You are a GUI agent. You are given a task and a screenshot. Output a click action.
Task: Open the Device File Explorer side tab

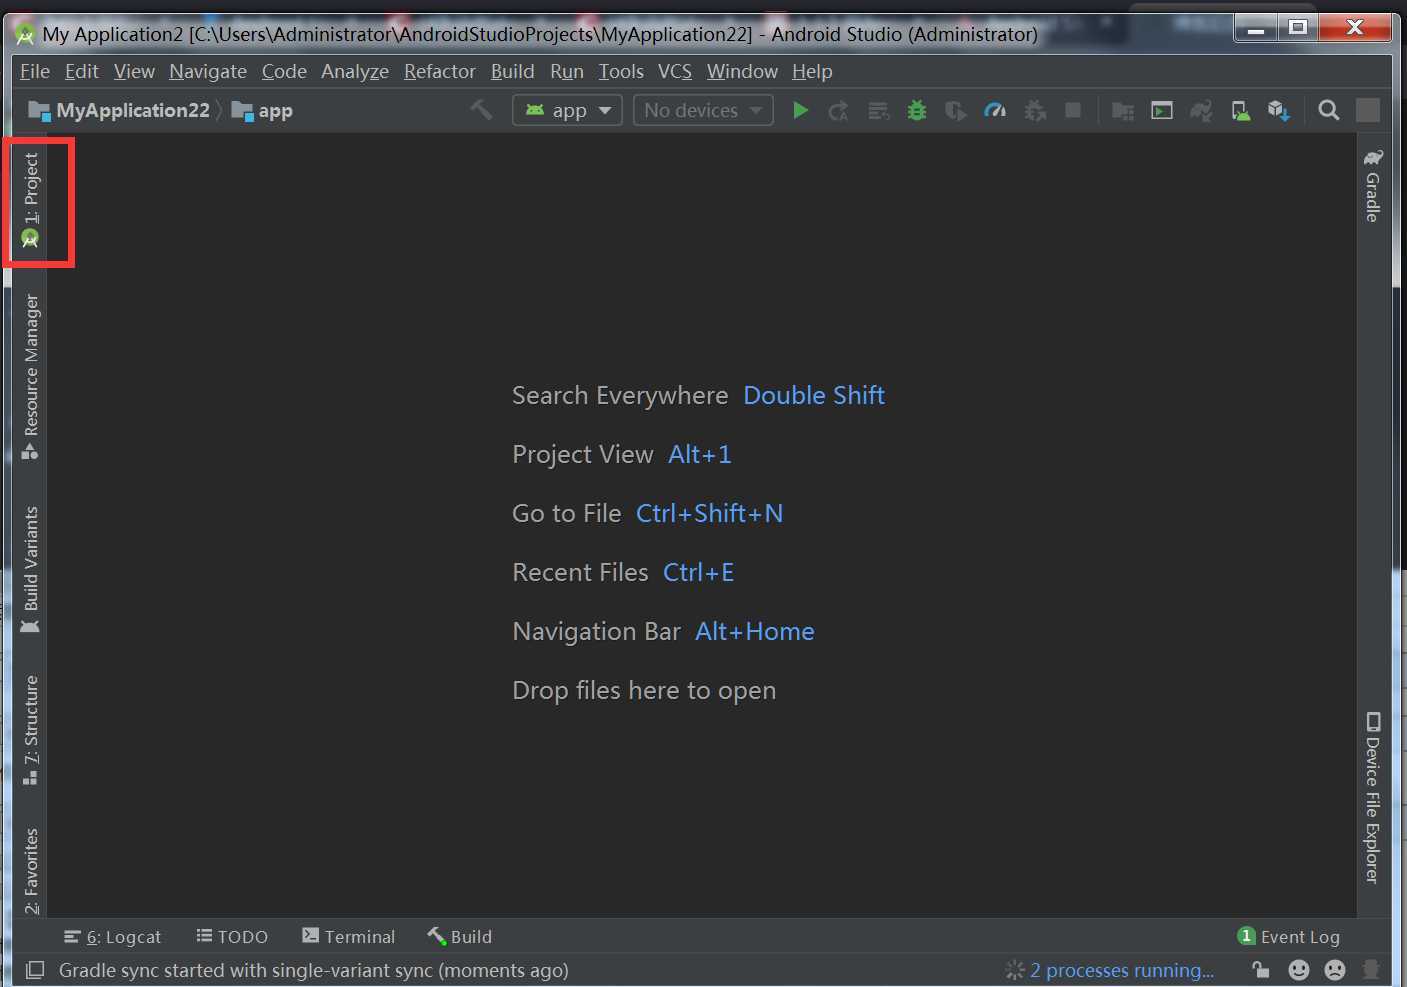tap(1373, 798)
